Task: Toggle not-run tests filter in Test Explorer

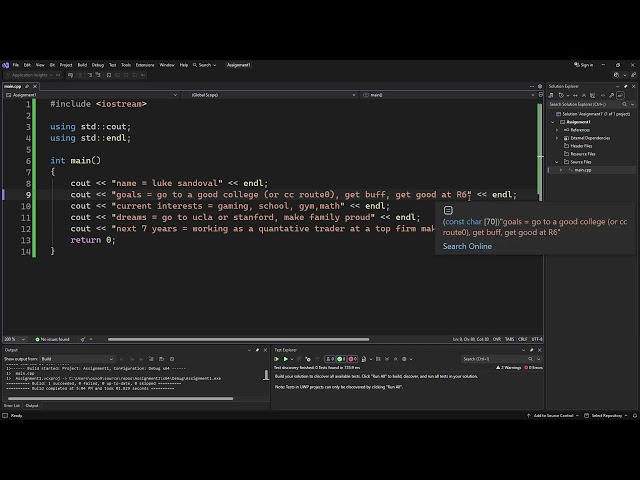Action: point(330,359)
